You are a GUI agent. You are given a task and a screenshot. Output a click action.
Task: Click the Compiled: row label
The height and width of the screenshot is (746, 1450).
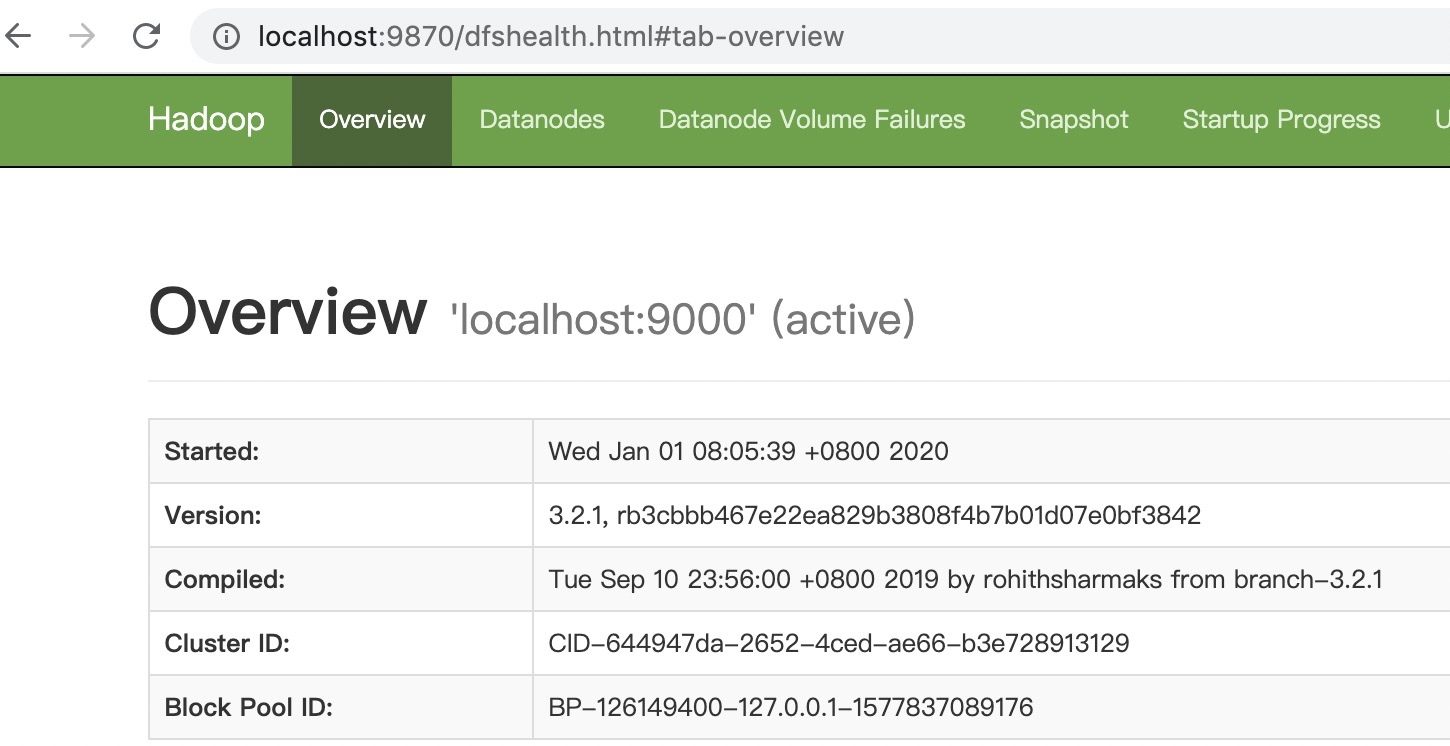pos(225,579)
